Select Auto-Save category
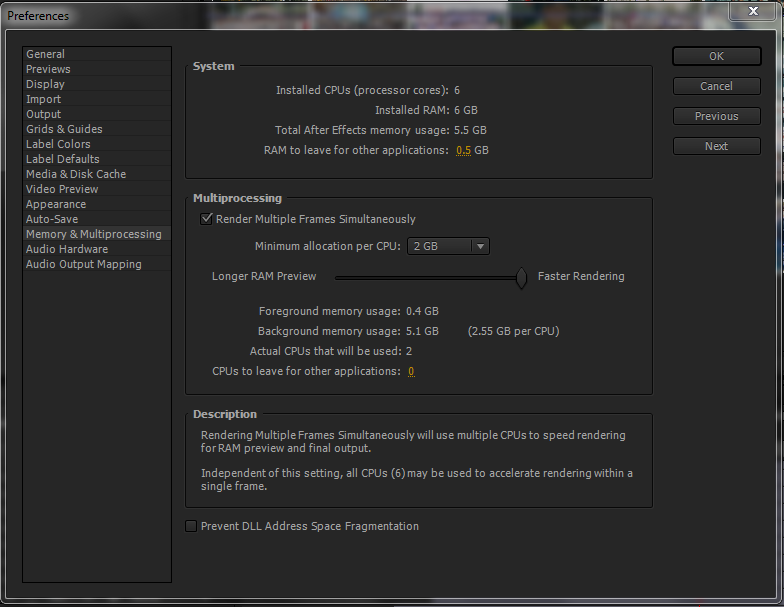Screen dimensions: 784x607 pyautogui.click(x=97, y=219)
